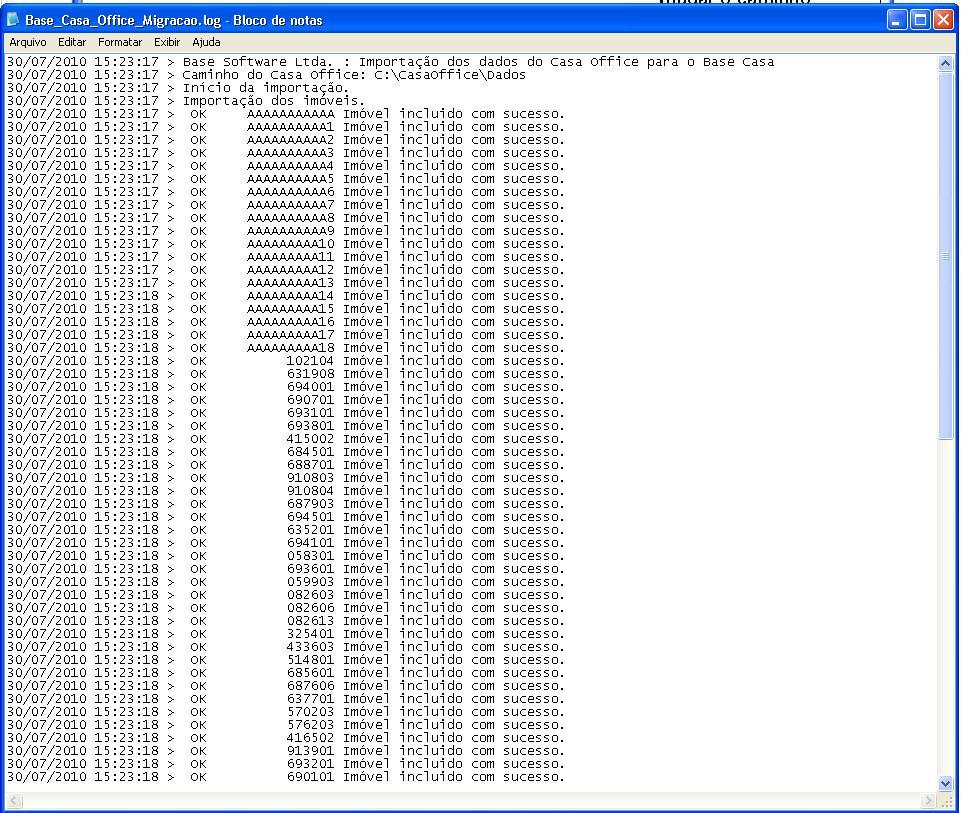Open the Arquivo menu
961x813 pixels.
tap(28, 42)
